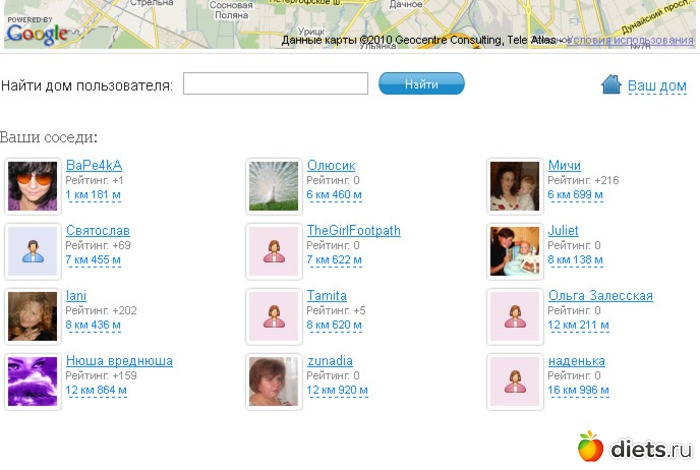The image size is (700, 470).
Task: Click TheGirlFootpath's pink female avatar icon
Action: (274, 251)
